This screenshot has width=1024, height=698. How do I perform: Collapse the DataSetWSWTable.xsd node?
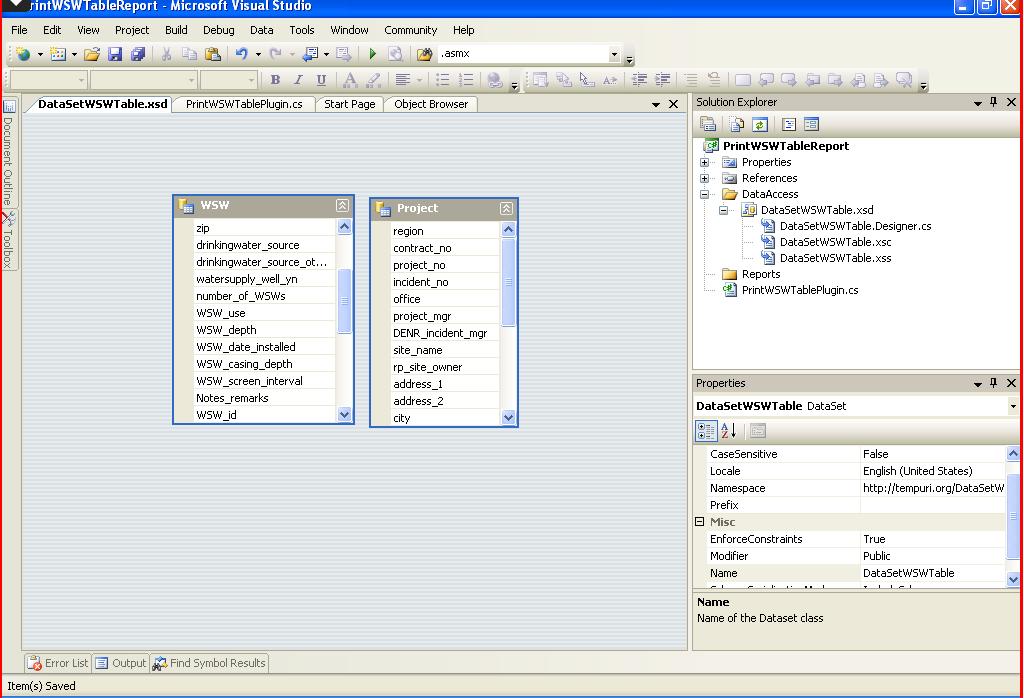(724, 210)
